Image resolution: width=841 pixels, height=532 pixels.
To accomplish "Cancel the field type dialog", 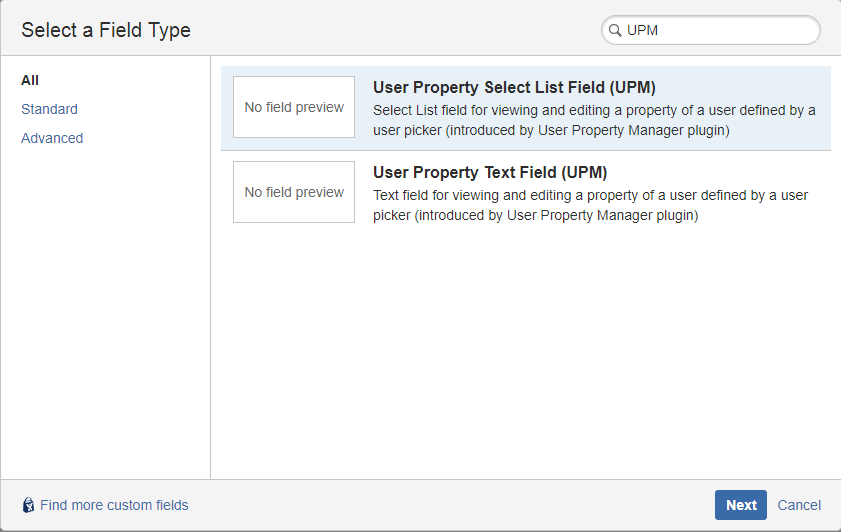I will click(x=799, y=505).
